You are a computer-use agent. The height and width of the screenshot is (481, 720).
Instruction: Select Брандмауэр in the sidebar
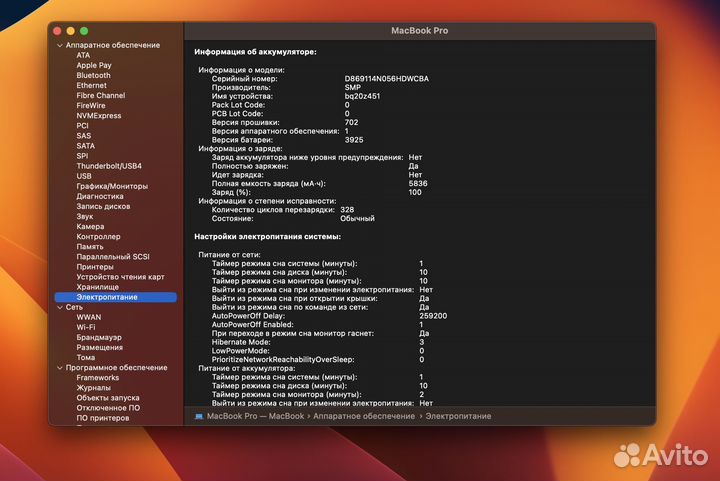(x=99, y=337)
